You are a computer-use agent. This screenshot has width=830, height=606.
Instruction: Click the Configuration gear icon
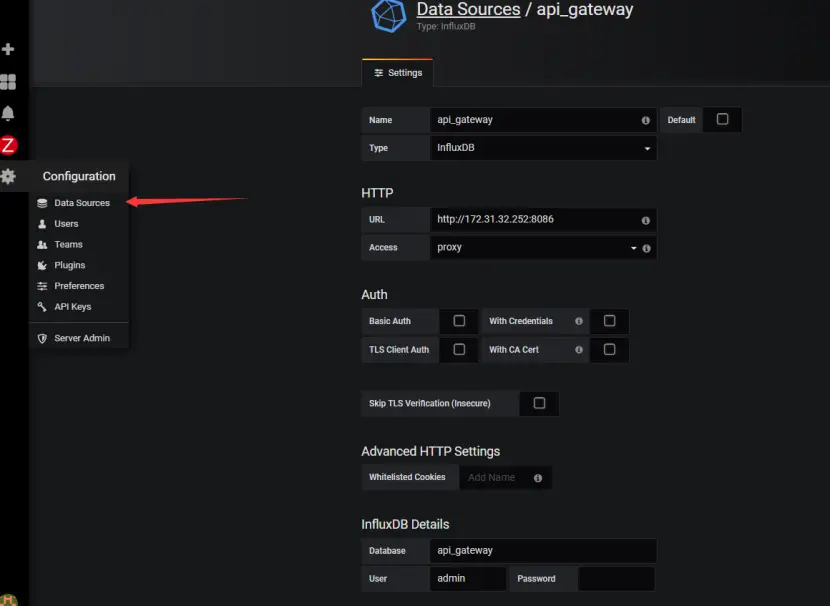tap(8, 176)
